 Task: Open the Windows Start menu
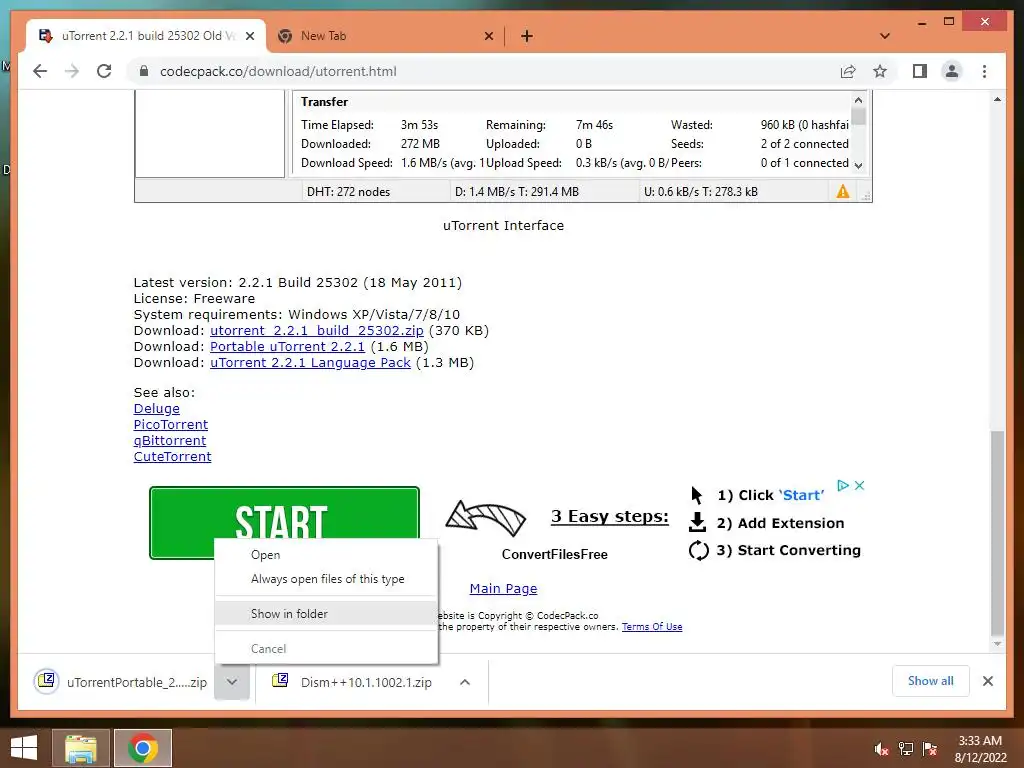[x=24, y=748]
